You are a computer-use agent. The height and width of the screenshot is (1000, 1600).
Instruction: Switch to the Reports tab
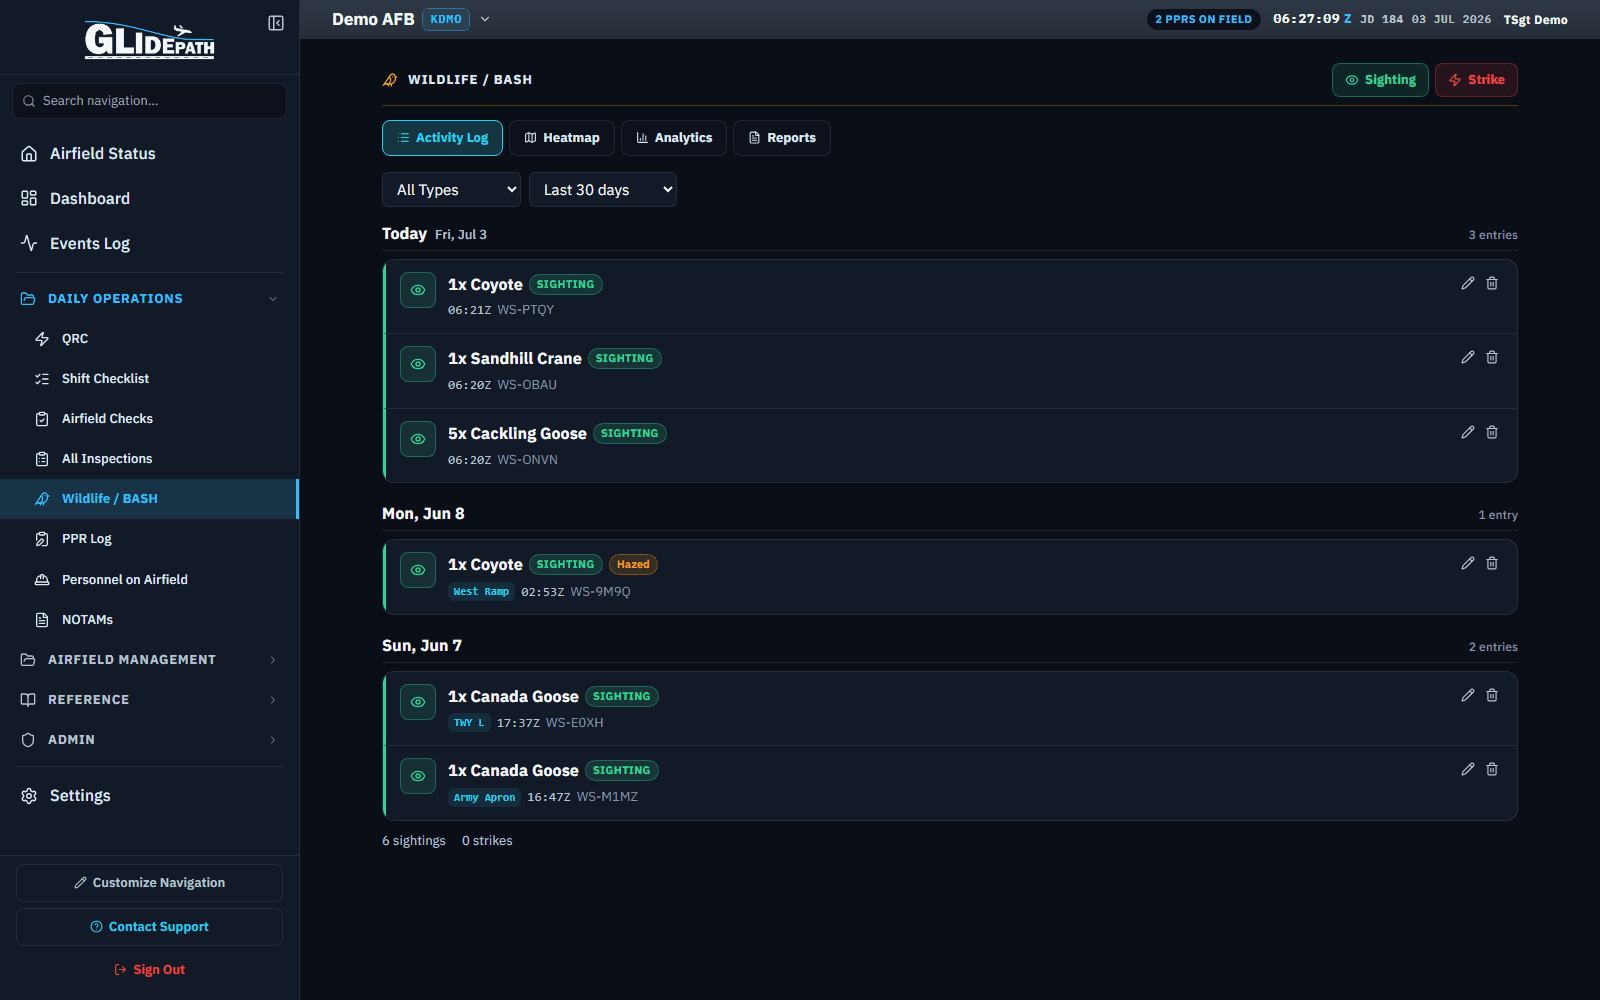click(782, 138)
